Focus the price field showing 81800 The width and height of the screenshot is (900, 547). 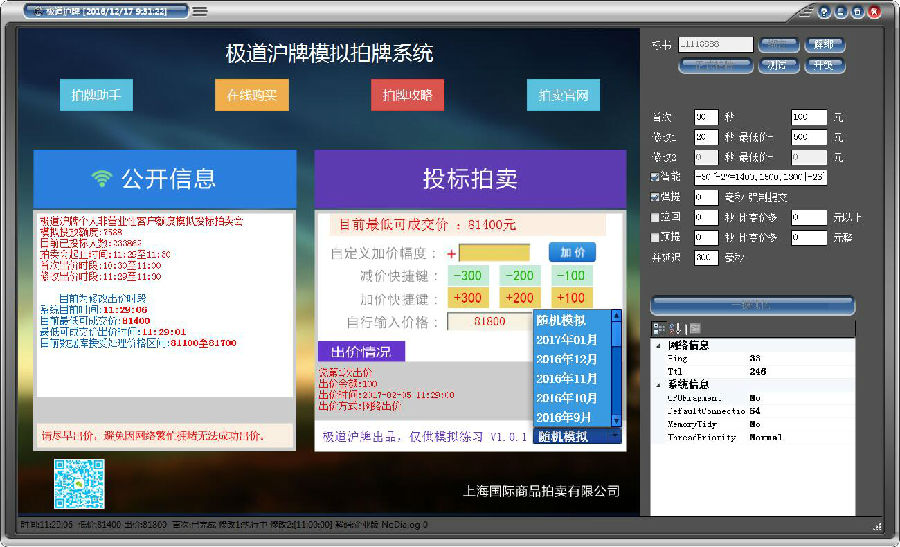pos(490,321)
